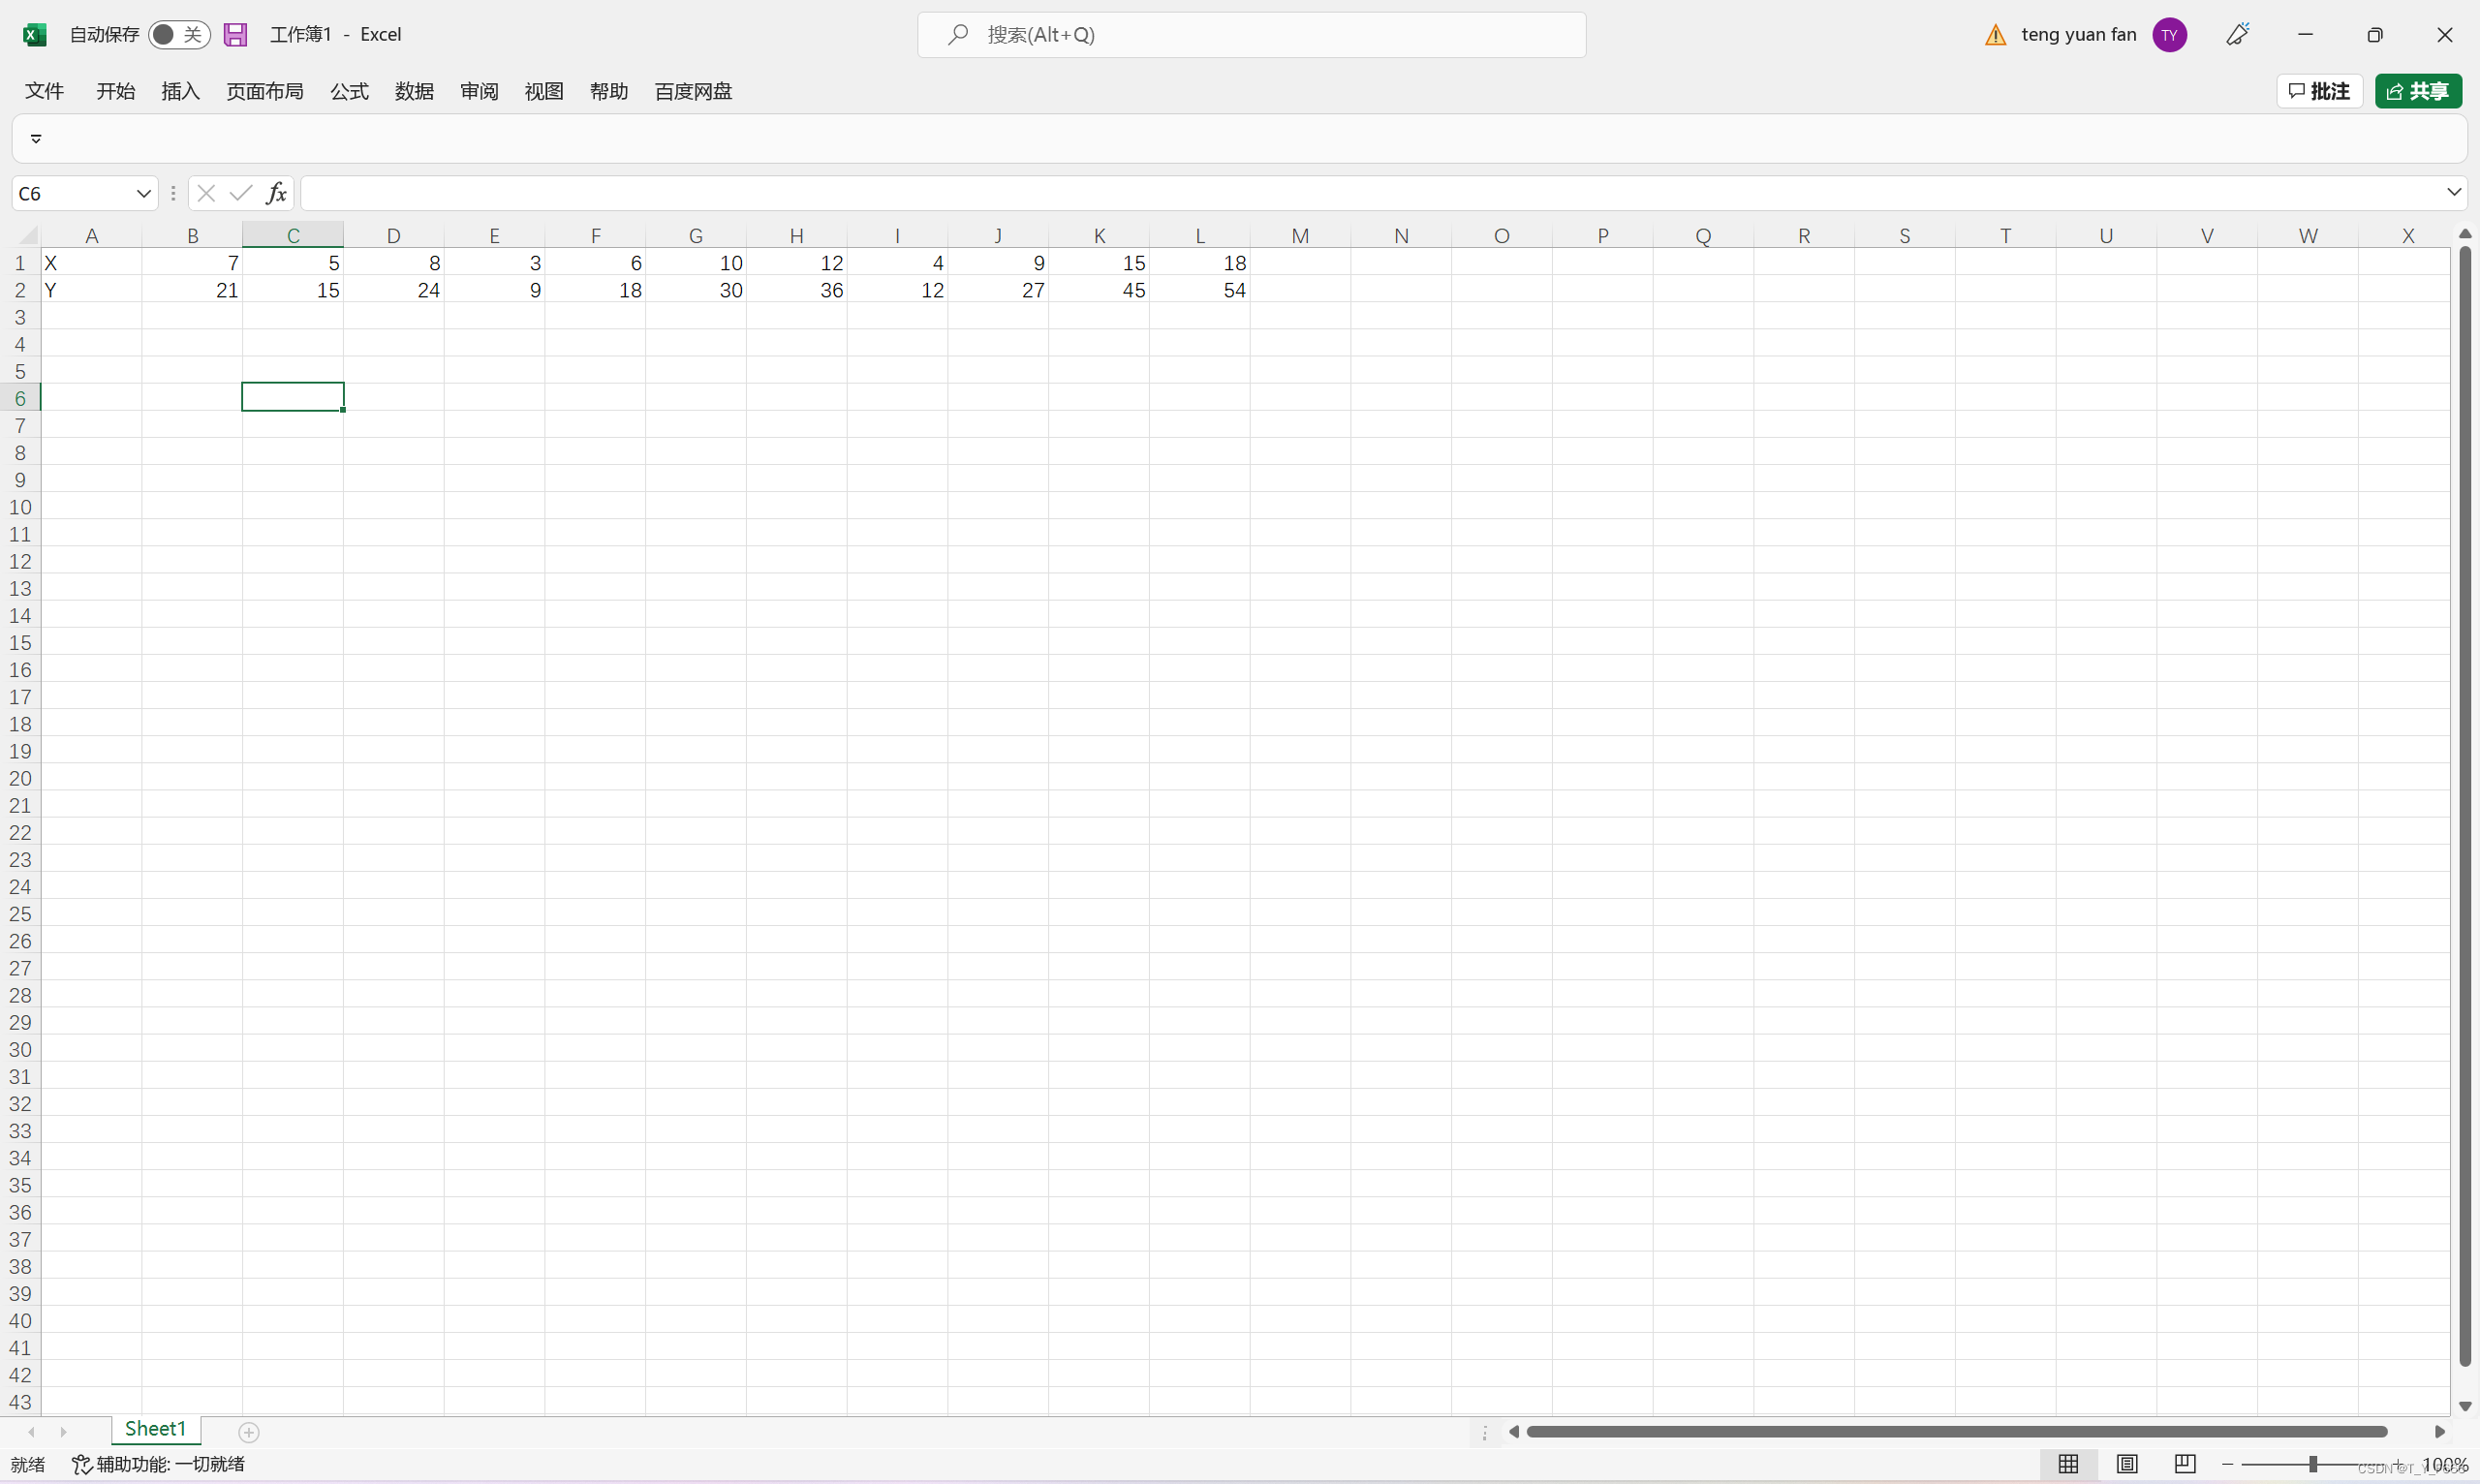Click the formula bar input area
2480x1484 pixels.
1370,193
